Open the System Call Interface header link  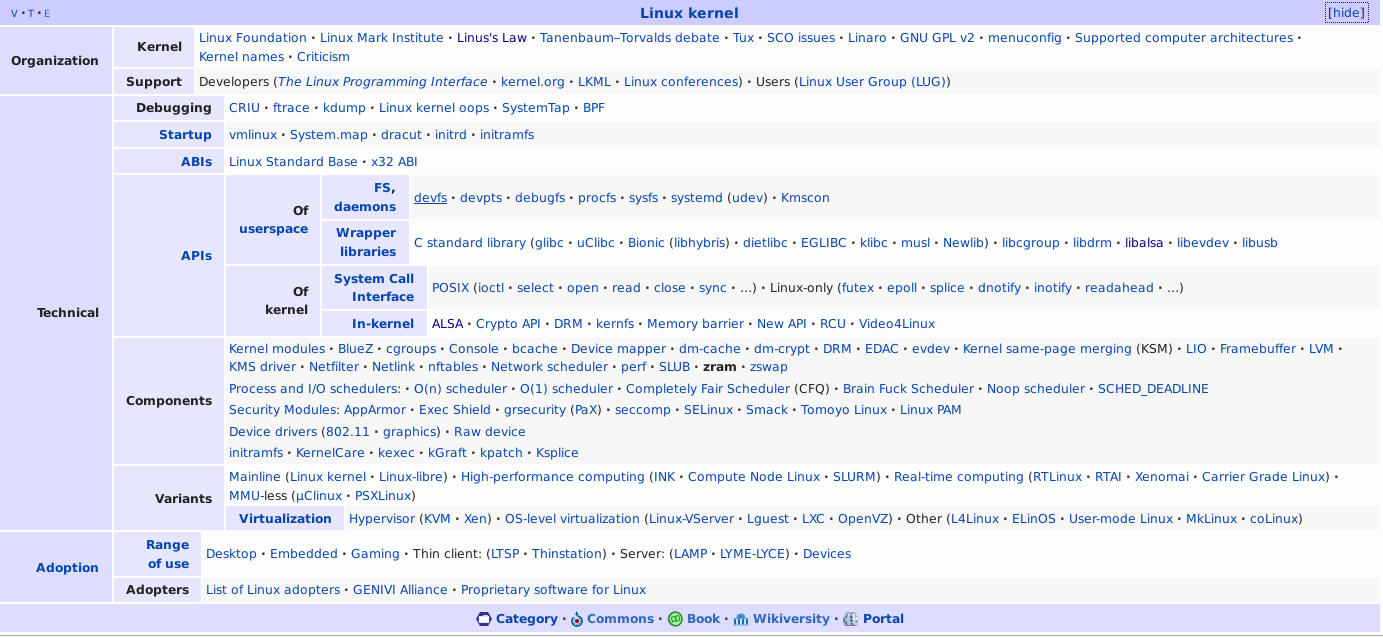(374, 288)
